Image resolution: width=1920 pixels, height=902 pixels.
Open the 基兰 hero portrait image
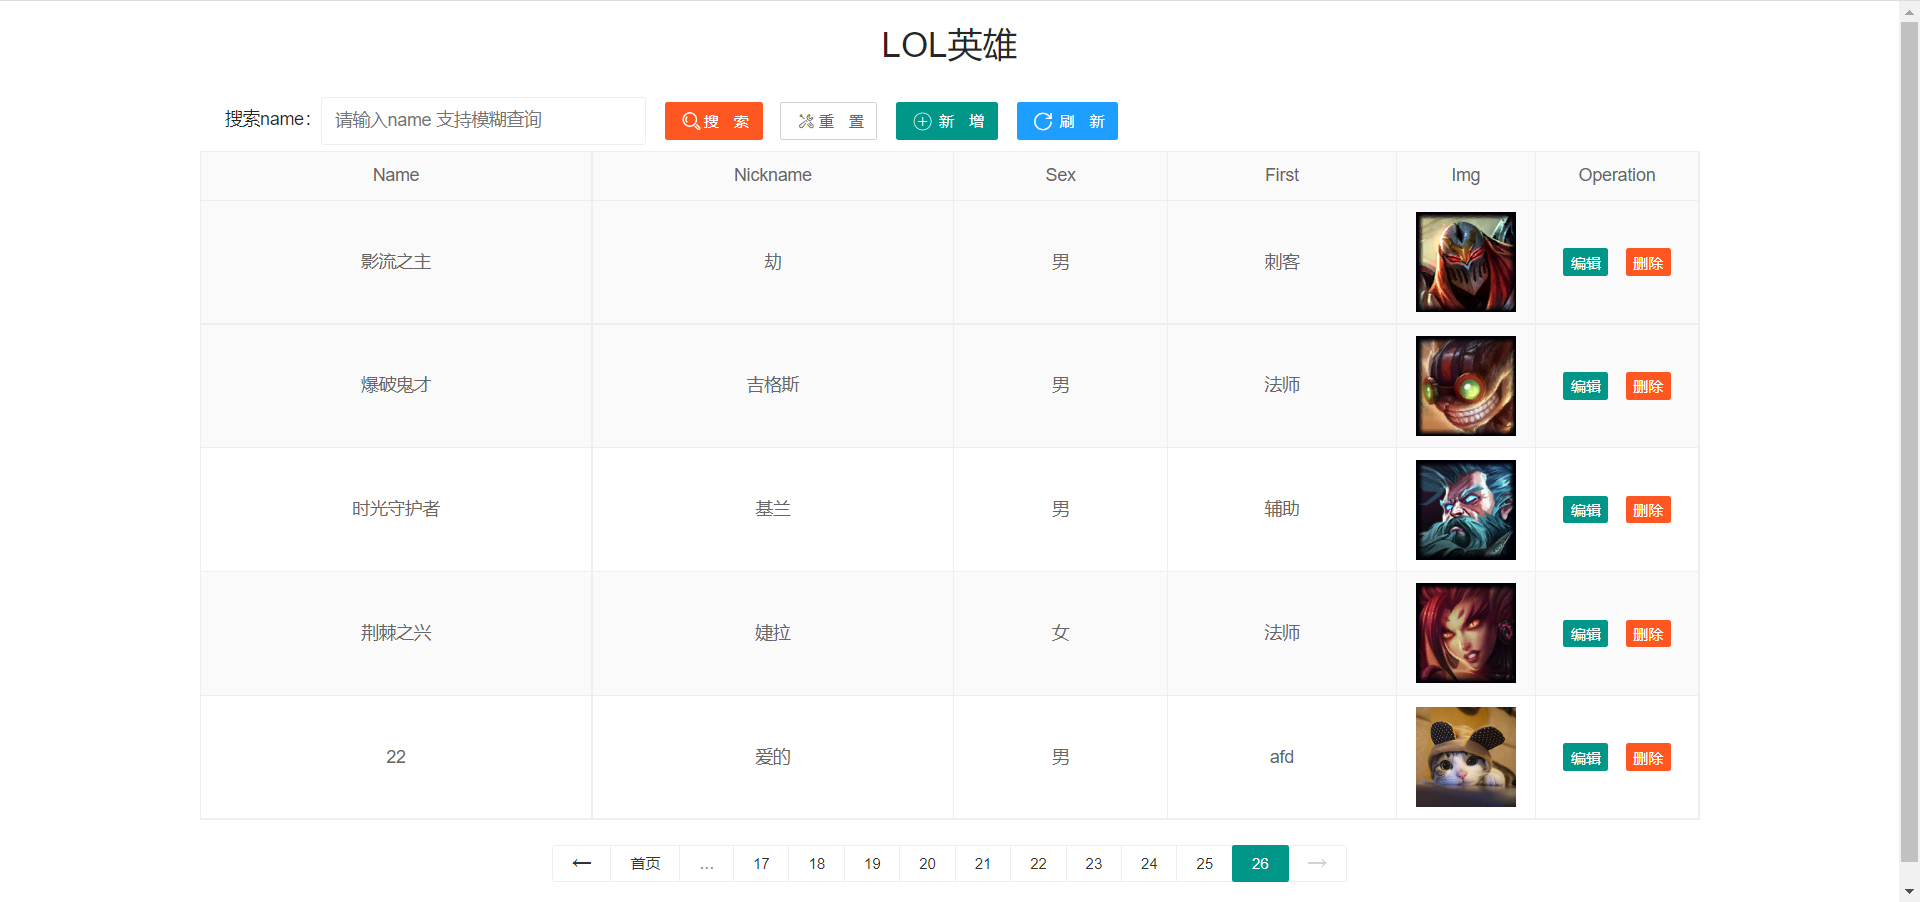pos(1466,510)
